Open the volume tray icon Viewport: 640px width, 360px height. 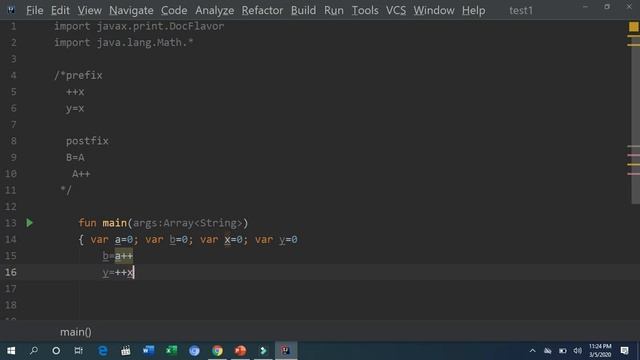[x=577, y=351]
